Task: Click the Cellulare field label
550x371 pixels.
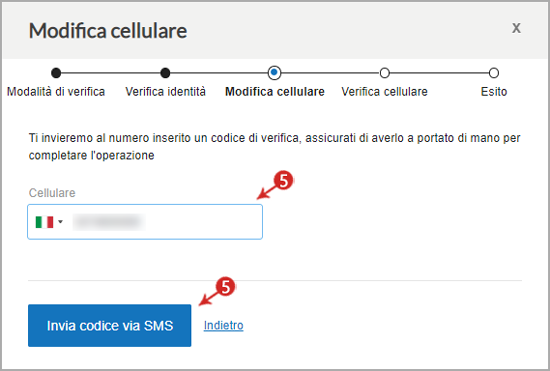Action: click(x=52, y=193)
